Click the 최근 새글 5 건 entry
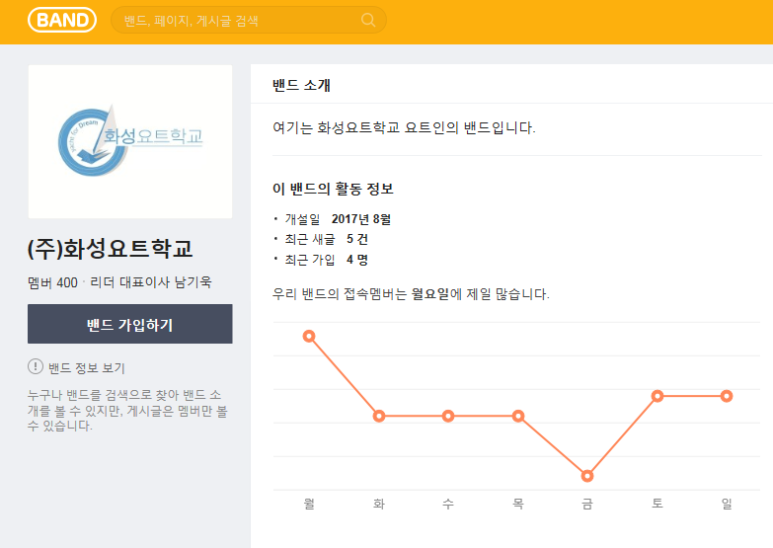Image resolution: width=773 pixels, height=548 pixels. [326, 240]
